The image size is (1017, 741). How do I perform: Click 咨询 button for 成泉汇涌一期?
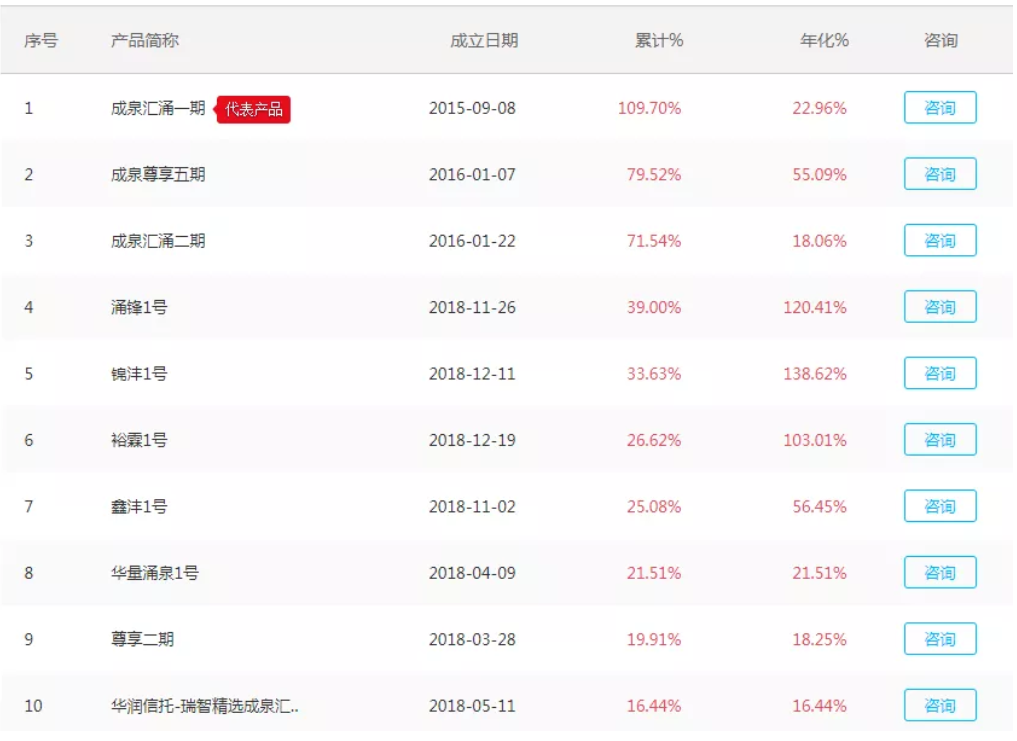click(940, 108)
